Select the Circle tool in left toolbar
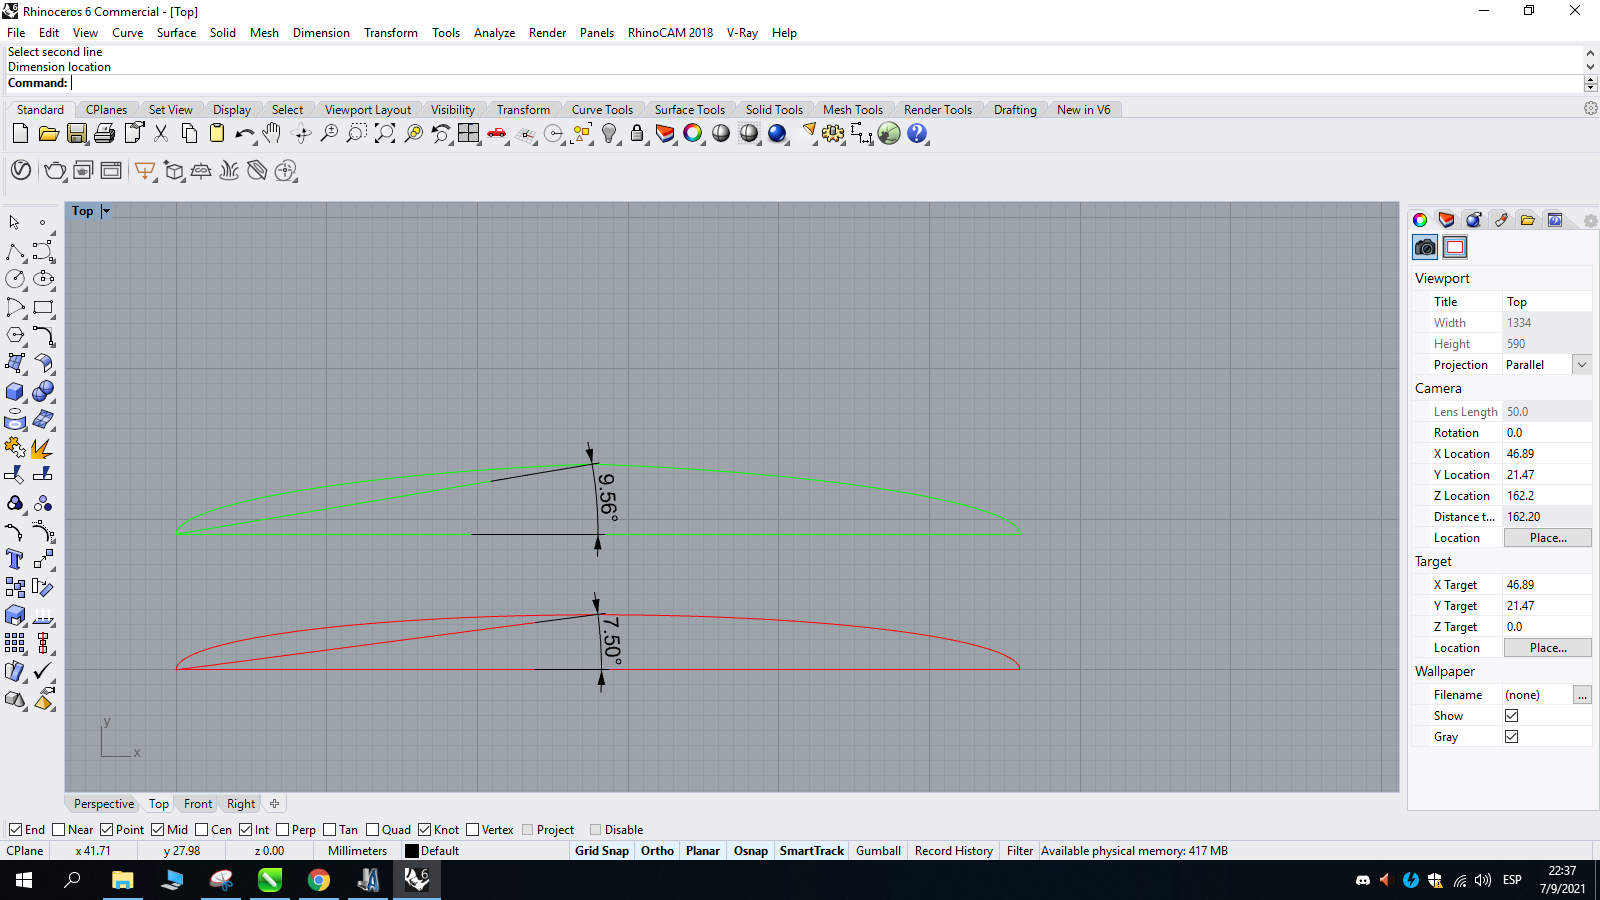1600x900 pixels. click(15, 279)
